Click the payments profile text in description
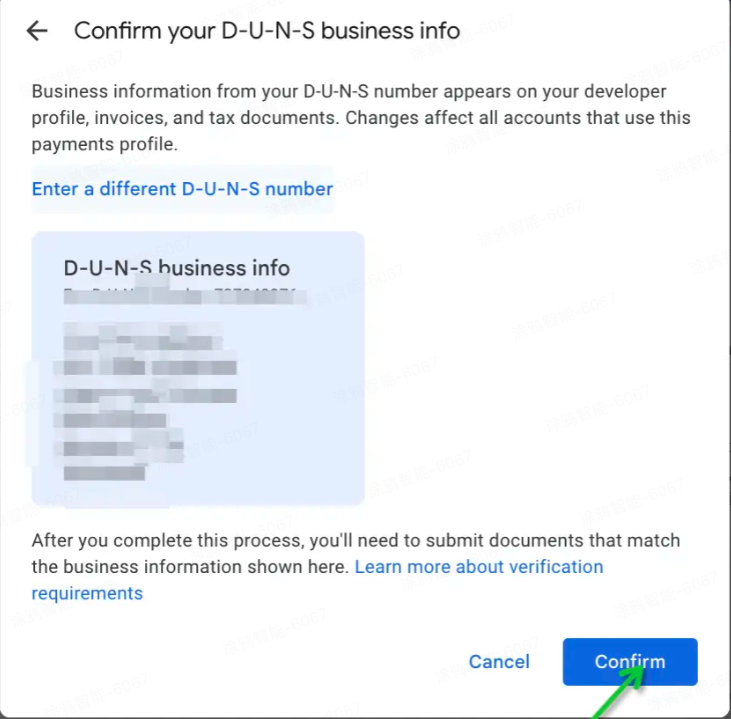Screen dimensions: 731x719 point(104,144)
